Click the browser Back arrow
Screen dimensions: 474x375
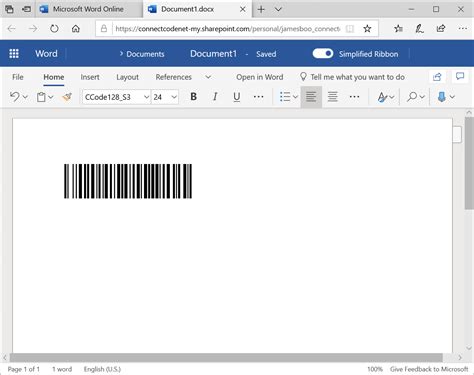[x=11, y=29]
